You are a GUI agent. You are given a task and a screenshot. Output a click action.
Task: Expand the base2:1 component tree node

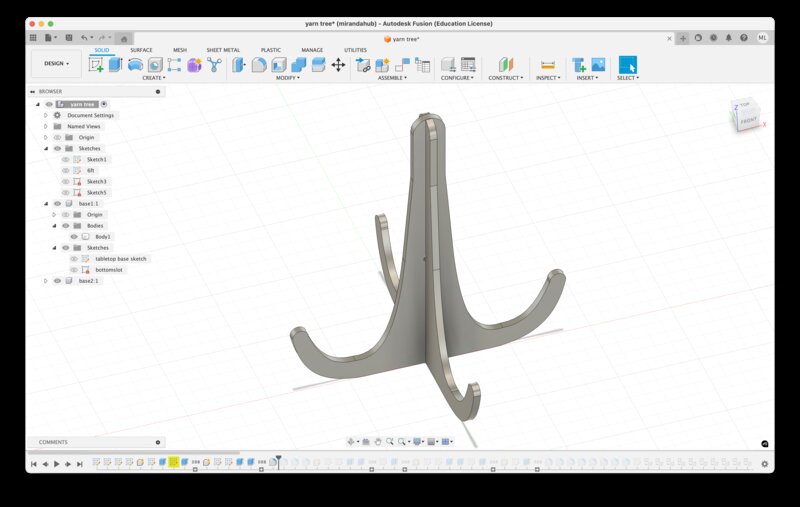(x=45, y=281)
